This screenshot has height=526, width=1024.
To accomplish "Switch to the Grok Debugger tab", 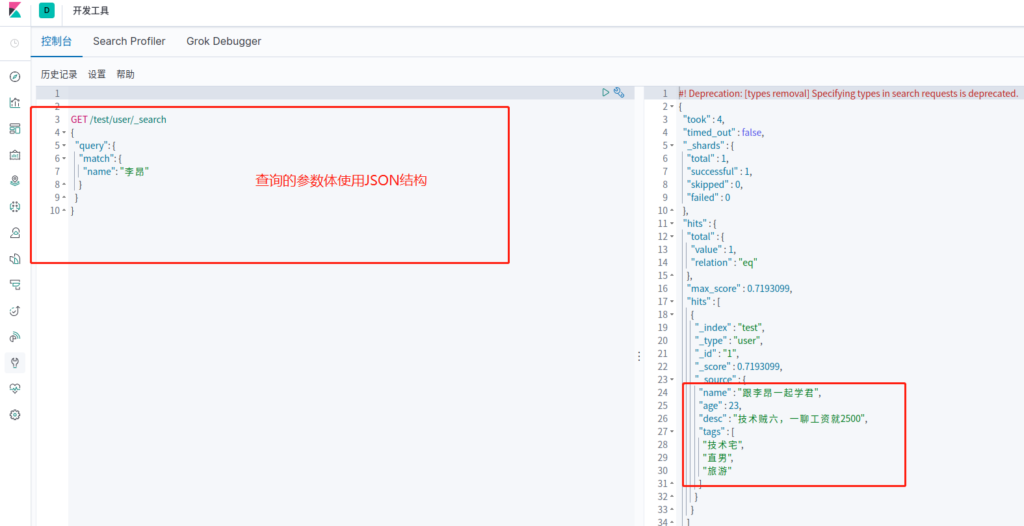I will [224, 41].
